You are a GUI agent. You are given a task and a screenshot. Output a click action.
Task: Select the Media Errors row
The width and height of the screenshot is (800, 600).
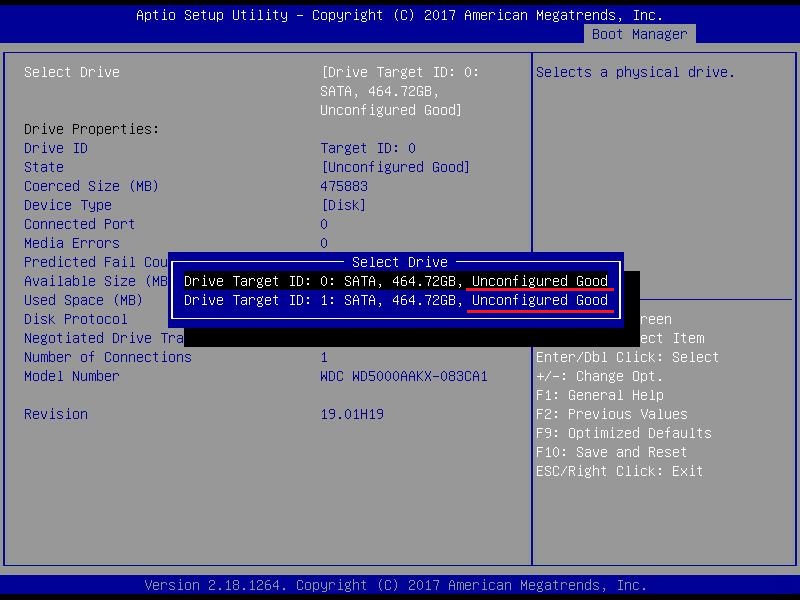pyautogui.click(x=72, y=243)
